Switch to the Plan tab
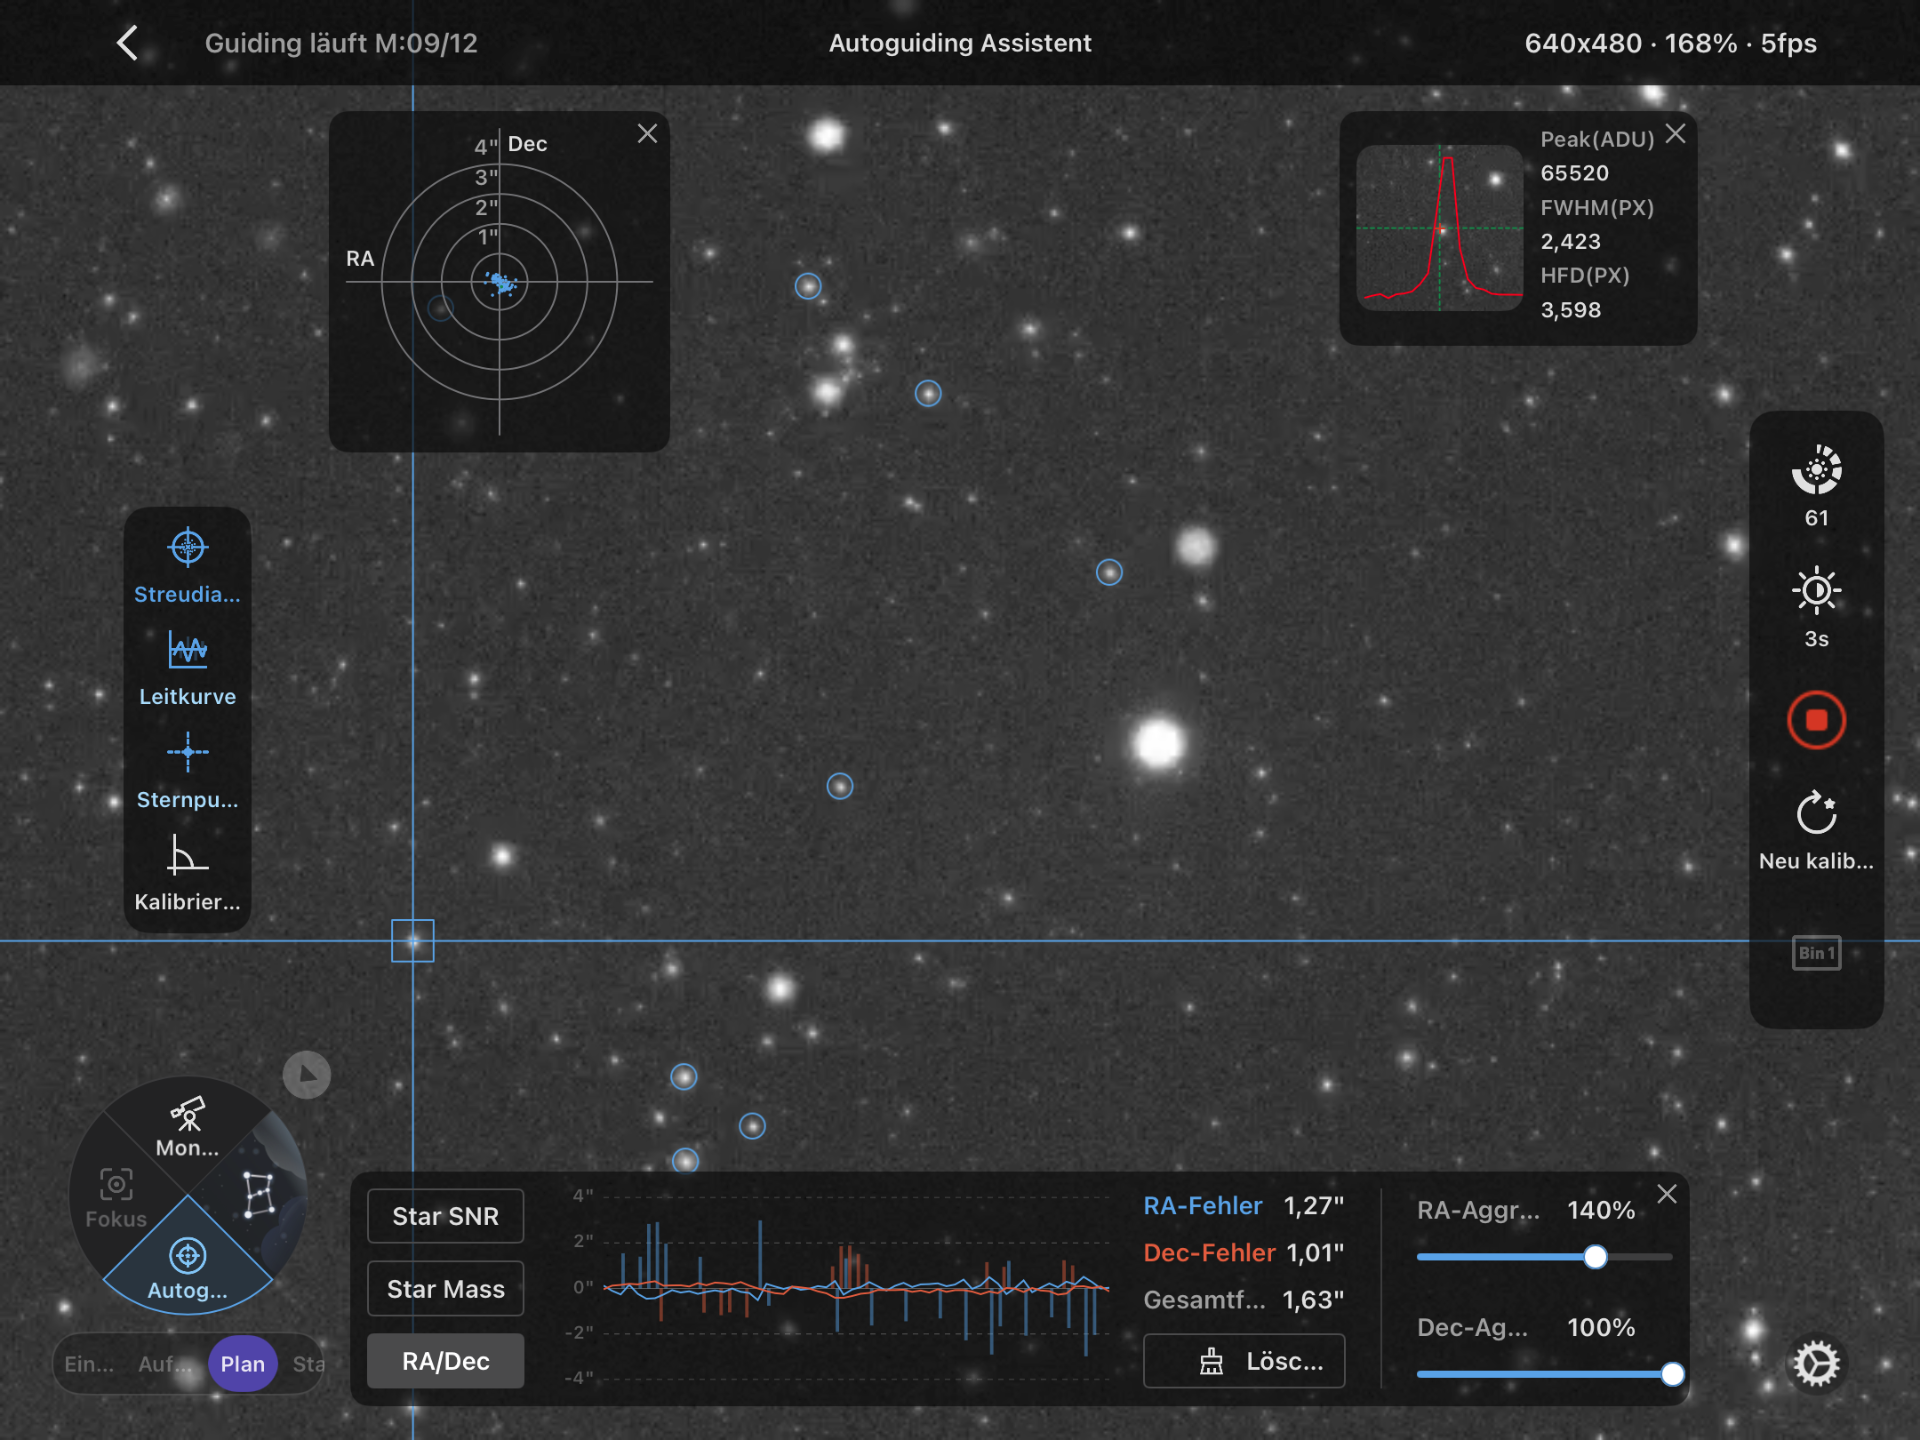Viewport: 1920px width, 1440px height. click(x=242, y=1364)
